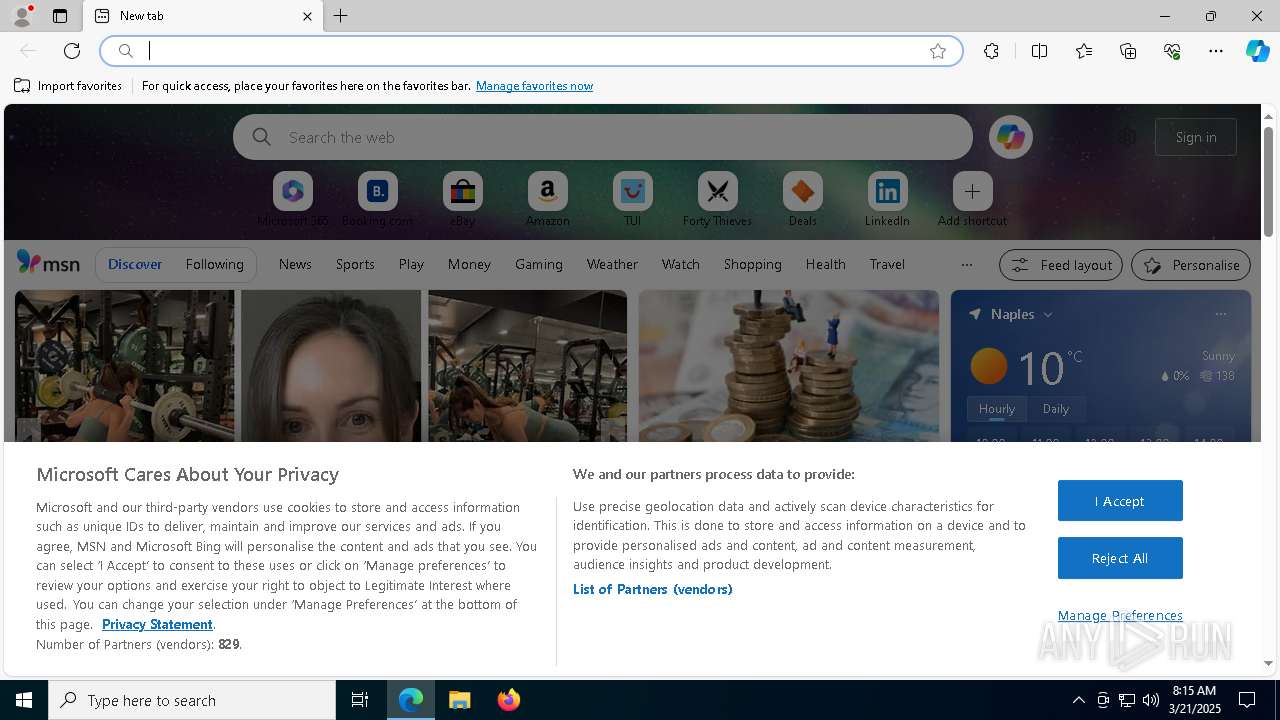The image size is (1280, 720).
Task: Focus the address bar
Action: point(532,51)
